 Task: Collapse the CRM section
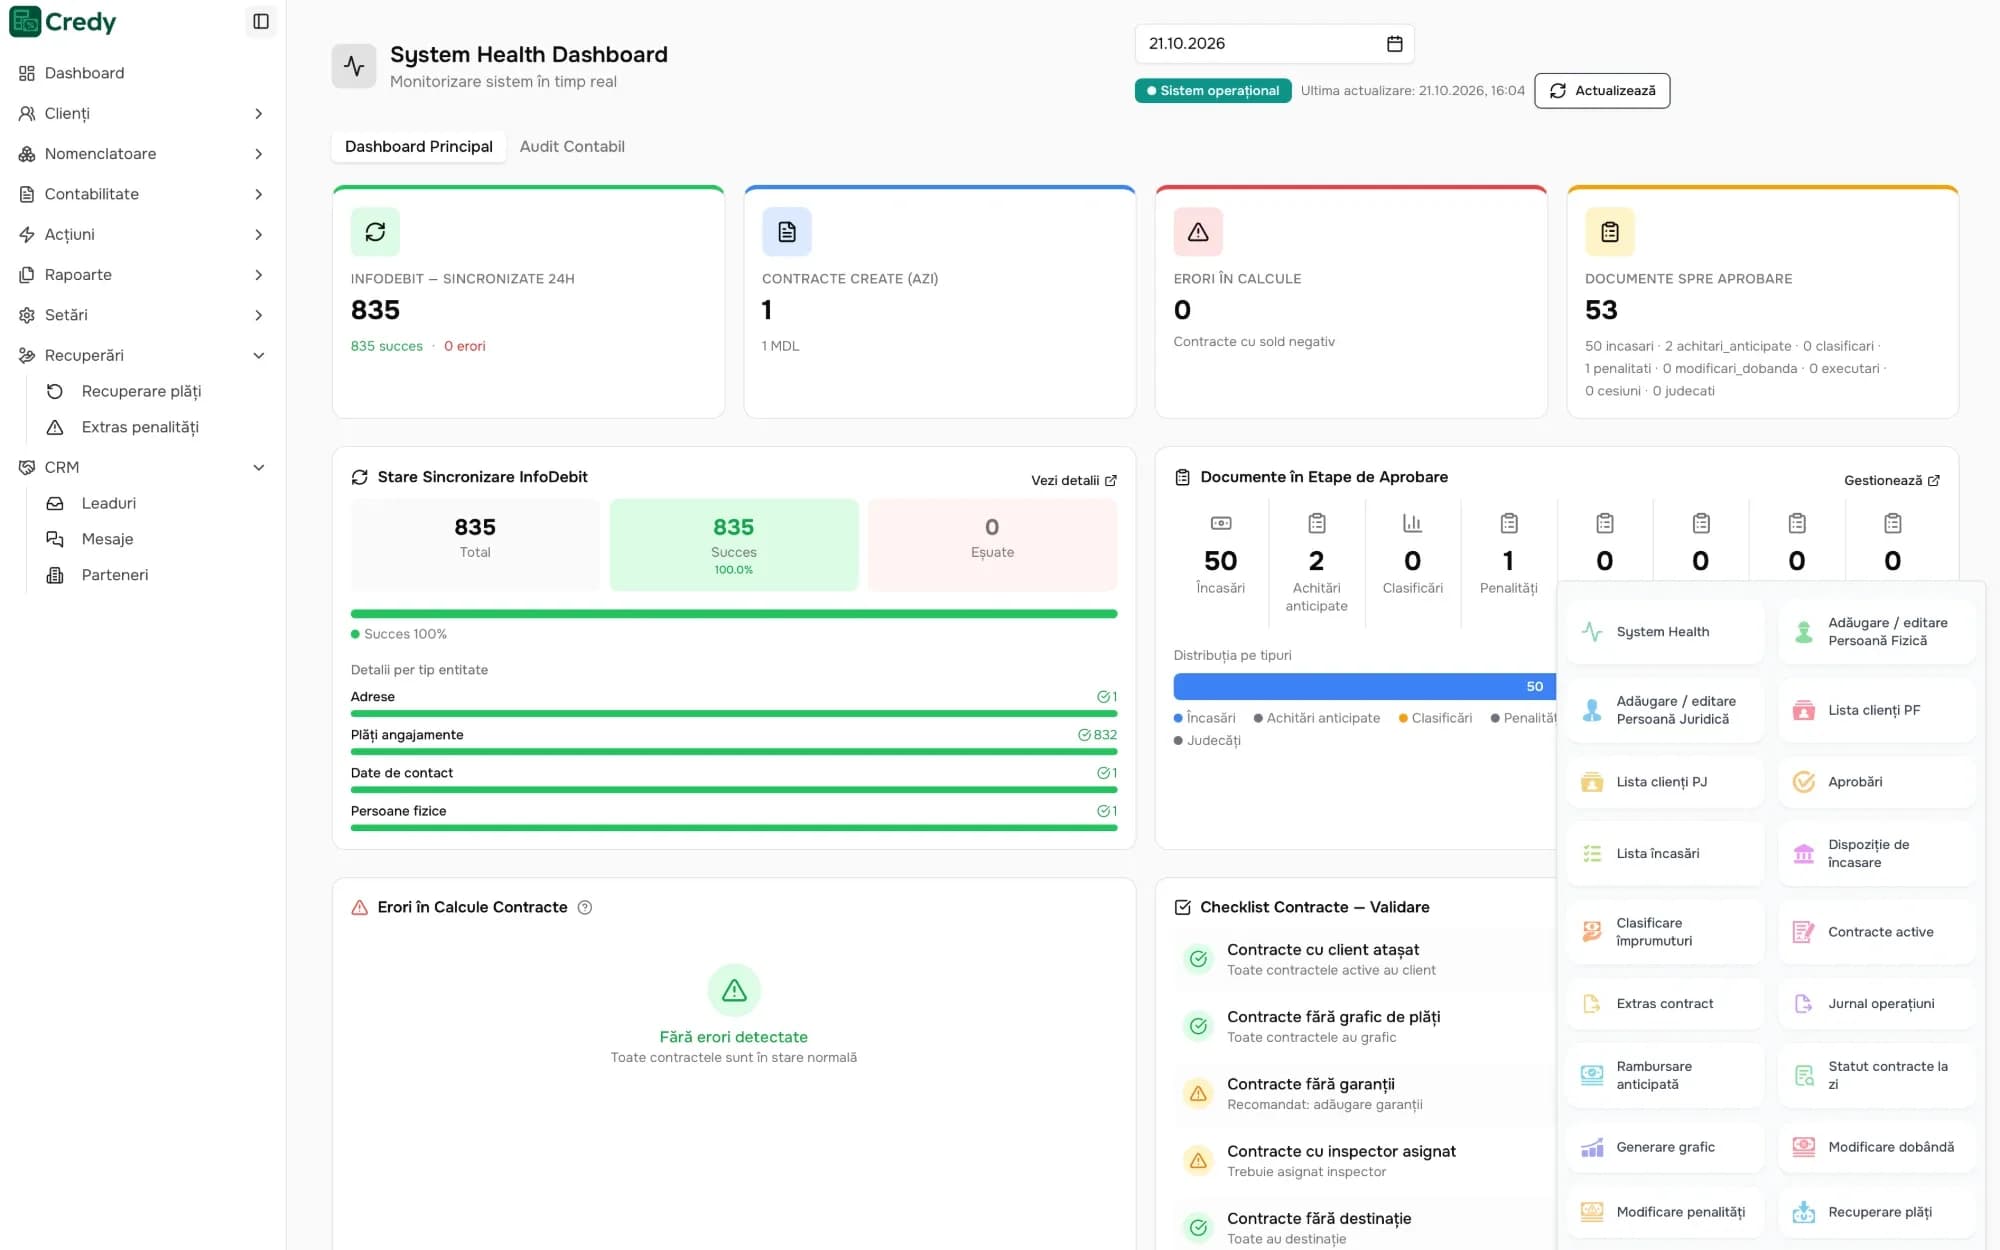click(142, 467)
